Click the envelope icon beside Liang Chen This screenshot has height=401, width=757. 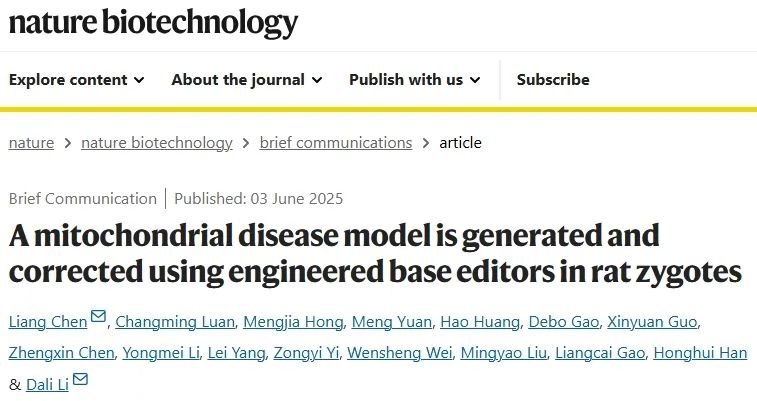[x=98, y=317]
